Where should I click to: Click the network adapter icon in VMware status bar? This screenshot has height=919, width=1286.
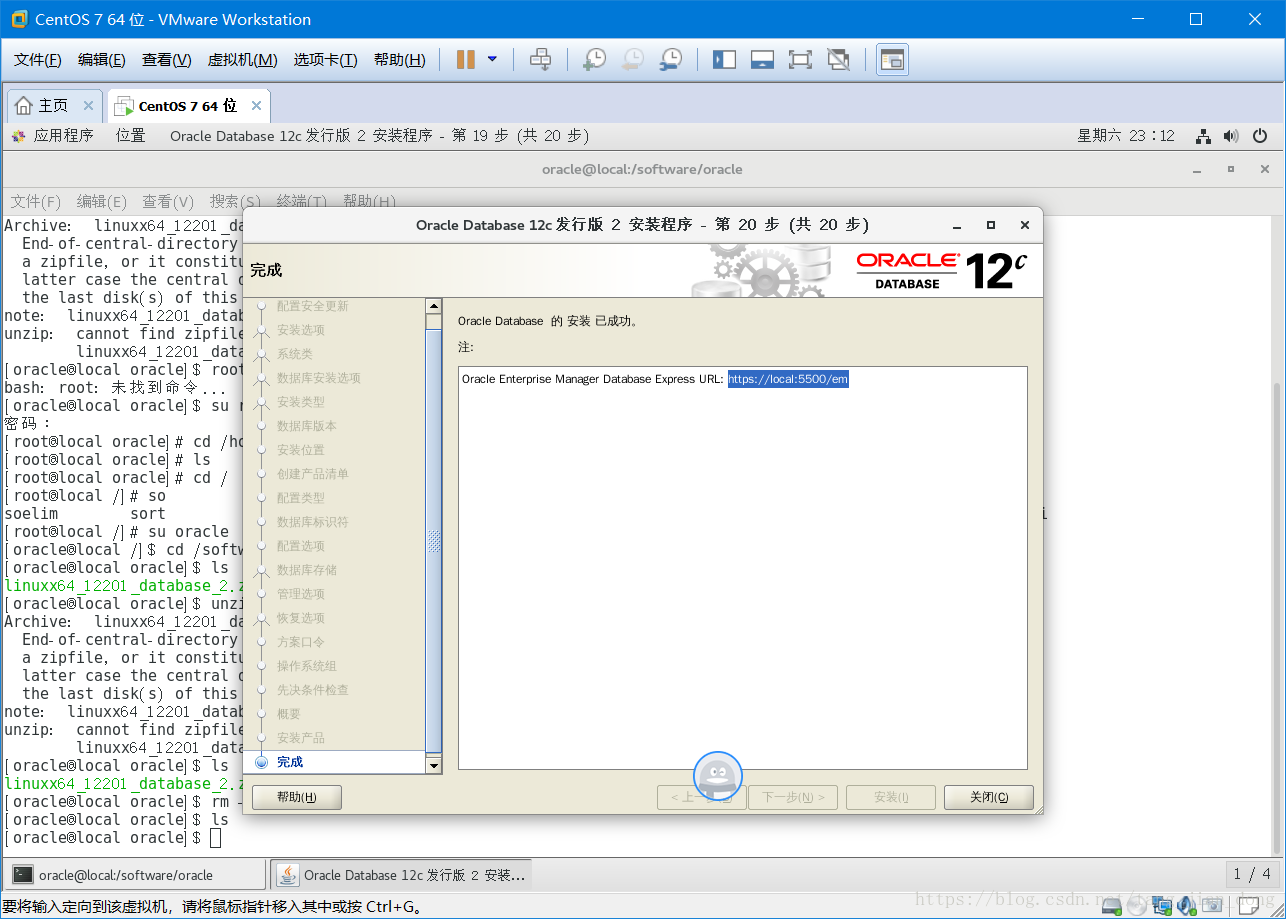(1162, 906)
